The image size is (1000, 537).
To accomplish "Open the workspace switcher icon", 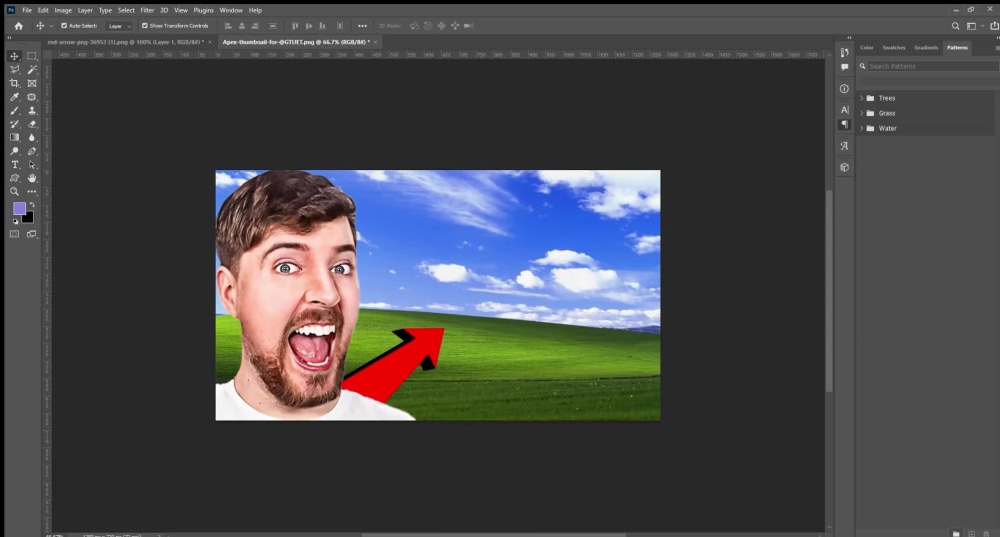I will [971, 26].
